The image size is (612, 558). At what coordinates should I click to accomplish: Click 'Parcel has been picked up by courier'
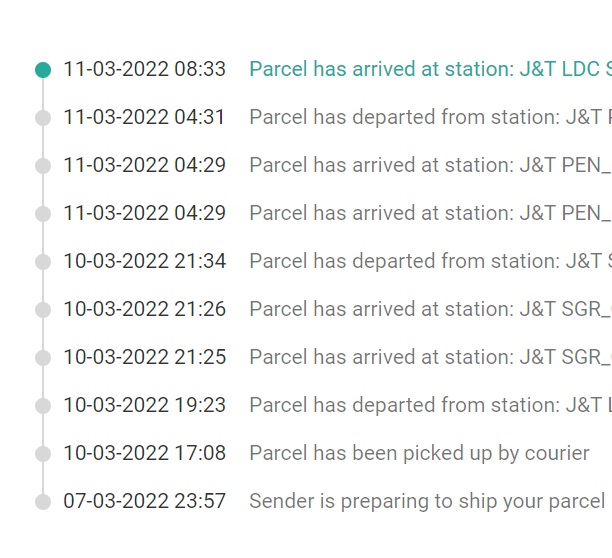419,453
